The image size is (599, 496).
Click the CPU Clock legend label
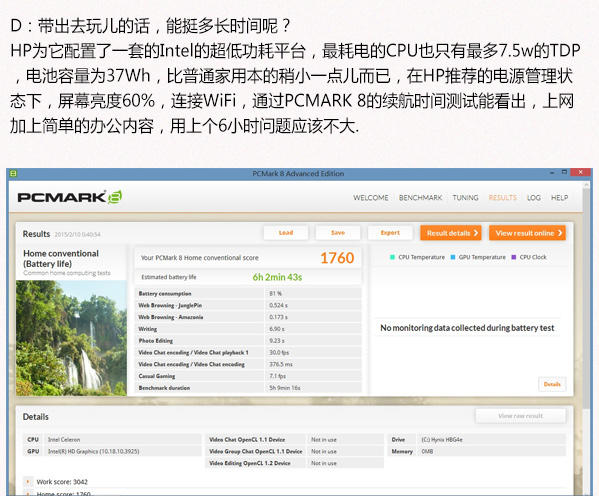tap(533, 257)
